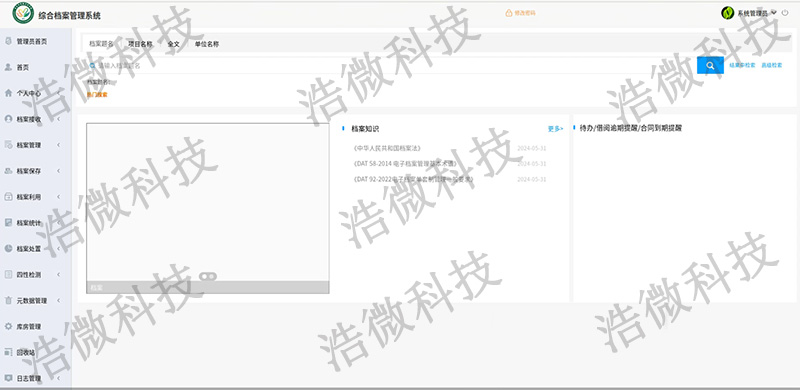Expand the 四性检测 chevron
Image resolution: width=800 pixels, height=390 pixels.
pyautogui.click(x=58, y=275)
